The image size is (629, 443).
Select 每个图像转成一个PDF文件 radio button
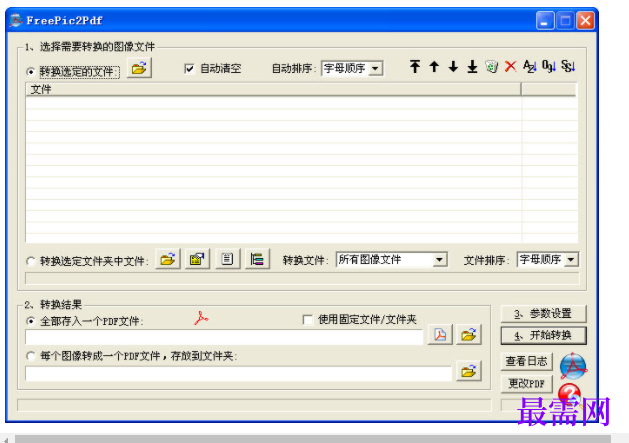[x=30, y=356]
